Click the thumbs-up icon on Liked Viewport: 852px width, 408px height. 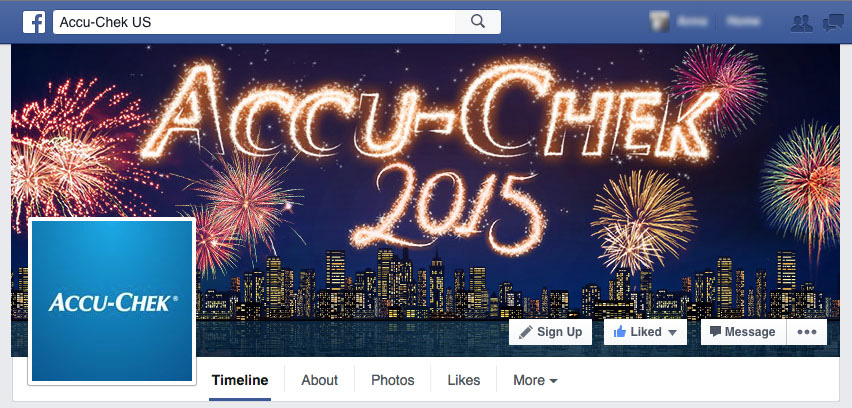[619, 332]
